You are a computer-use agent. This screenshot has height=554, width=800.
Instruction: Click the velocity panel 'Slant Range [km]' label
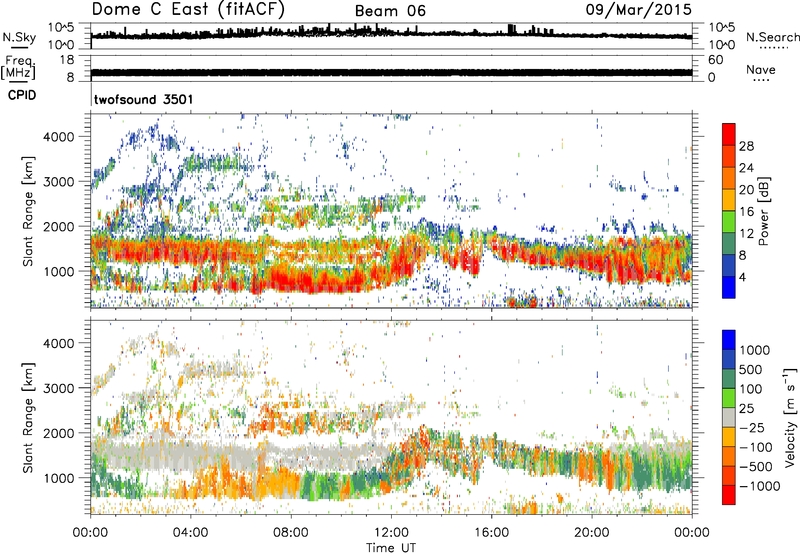(x=28, y=417)
